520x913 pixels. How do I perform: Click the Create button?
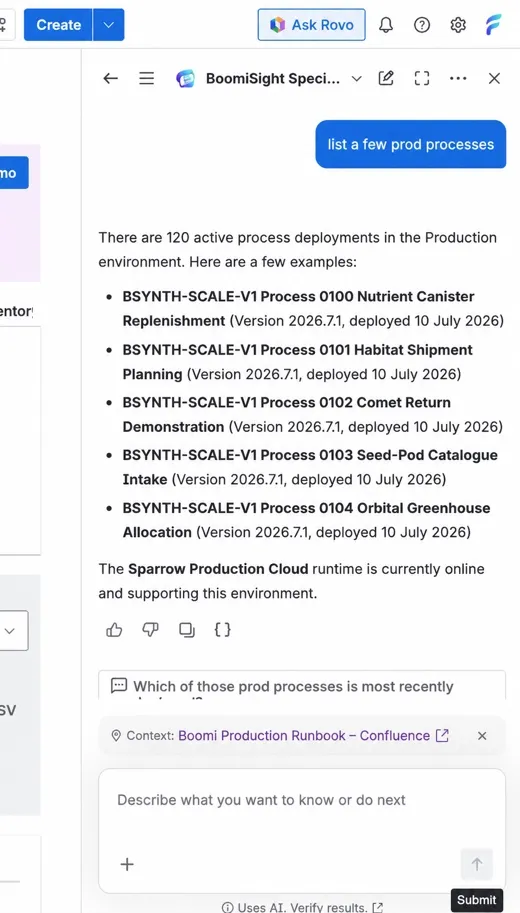coord(58,24)
